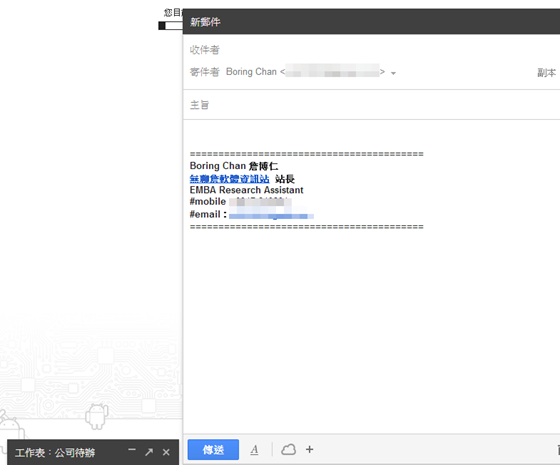Expand more attachment options with the plus icon
Screen dimensions: 560x465
[x=310, y=449]
